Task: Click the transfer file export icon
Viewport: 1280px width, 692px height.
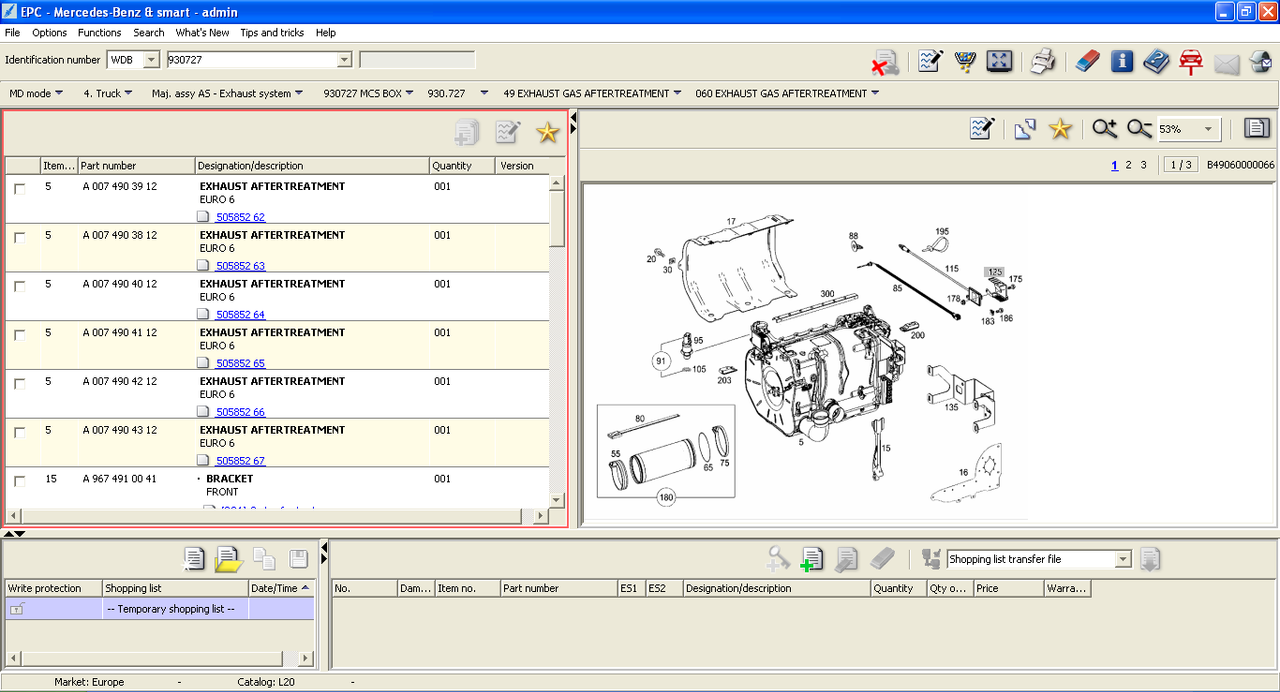Action: [1150, 559]
